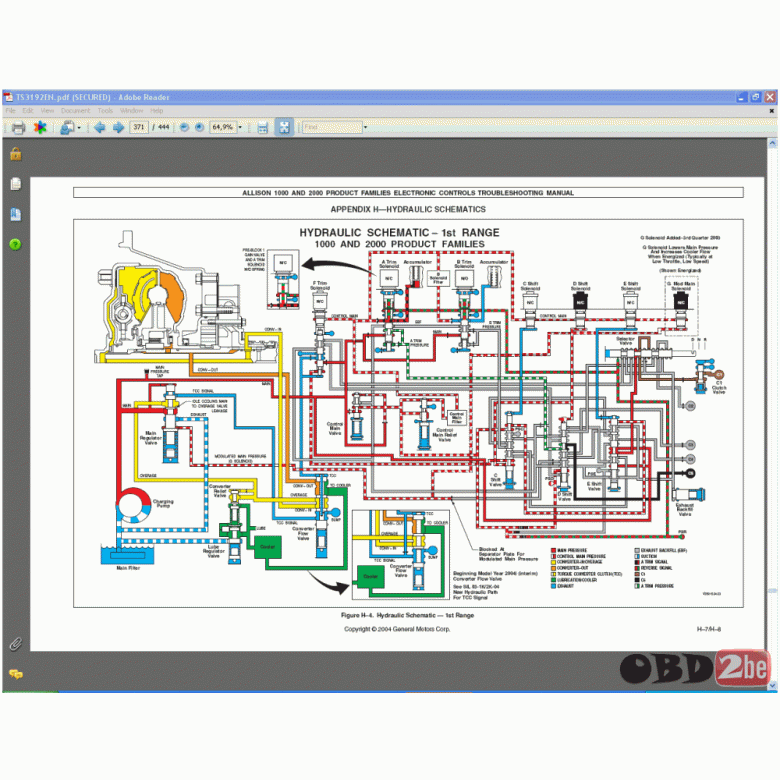Open the Help menu

click(x=157, y=111)
